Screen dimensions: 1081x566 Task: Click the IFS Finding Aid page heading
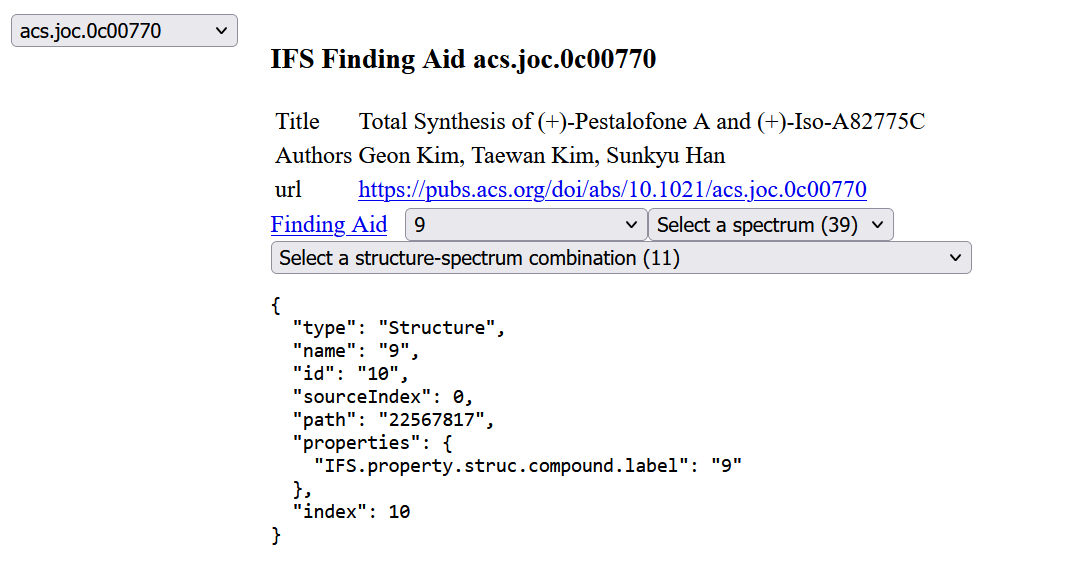pyautogui.click(x=463, y=59)
